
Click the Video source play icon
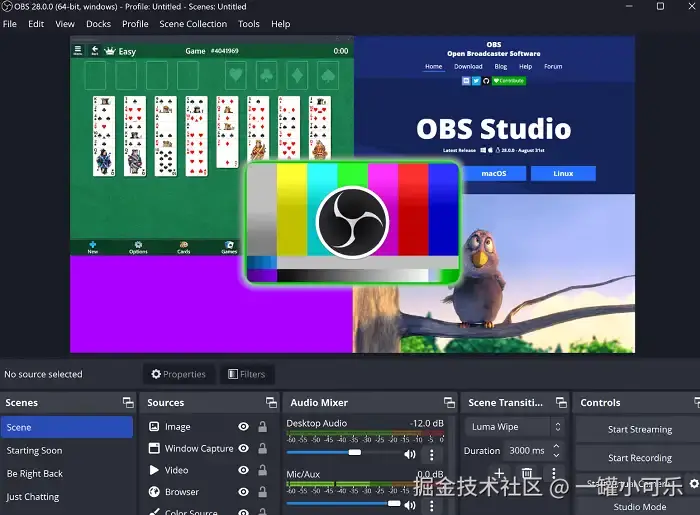154,470
